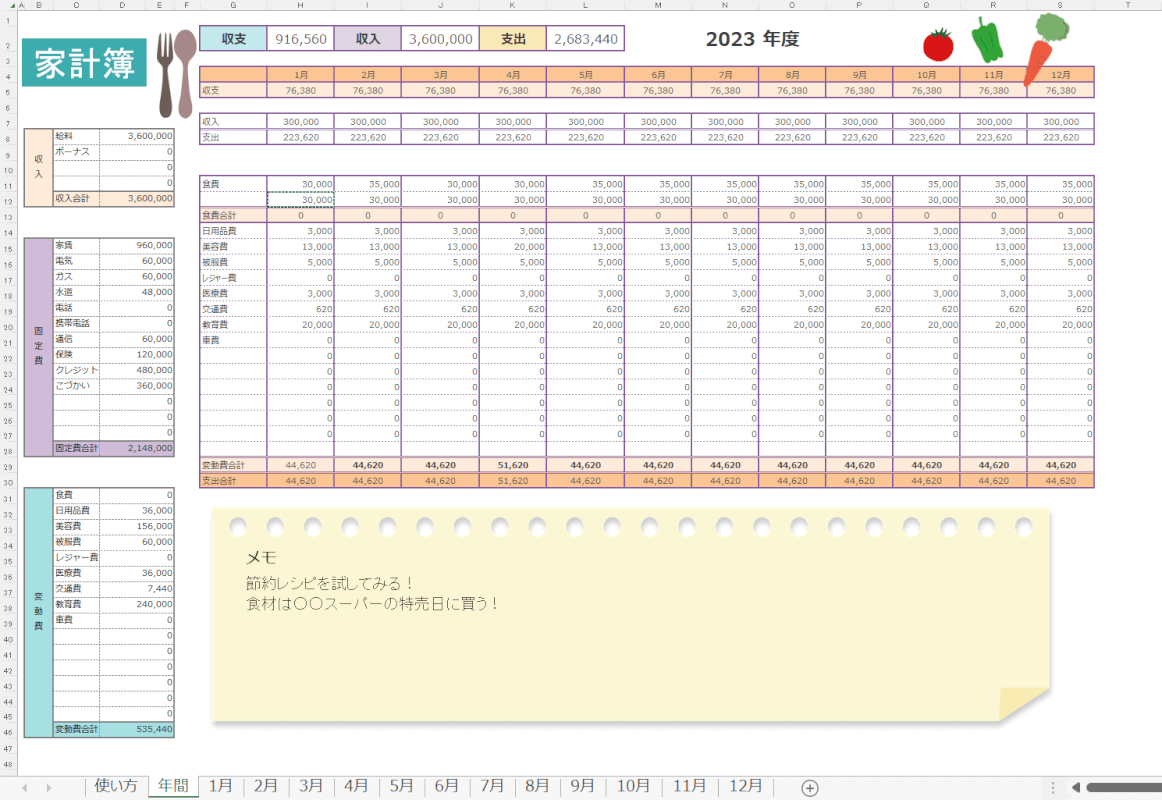Click the fork and spoon image
The image size is (1162, 800).
174,72
